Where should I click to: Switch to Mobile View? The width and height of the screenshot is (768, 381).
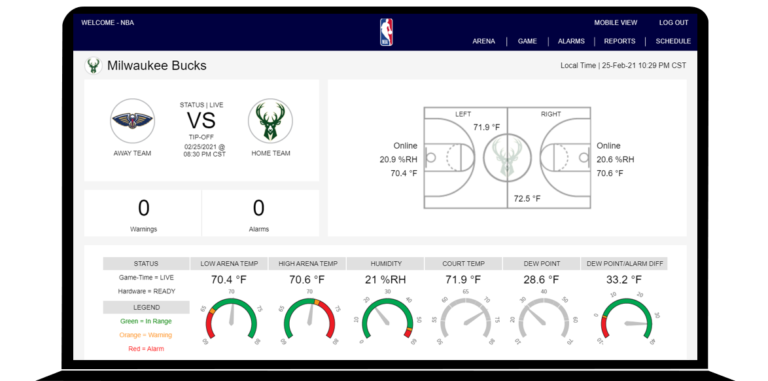[x=616, y=23]
